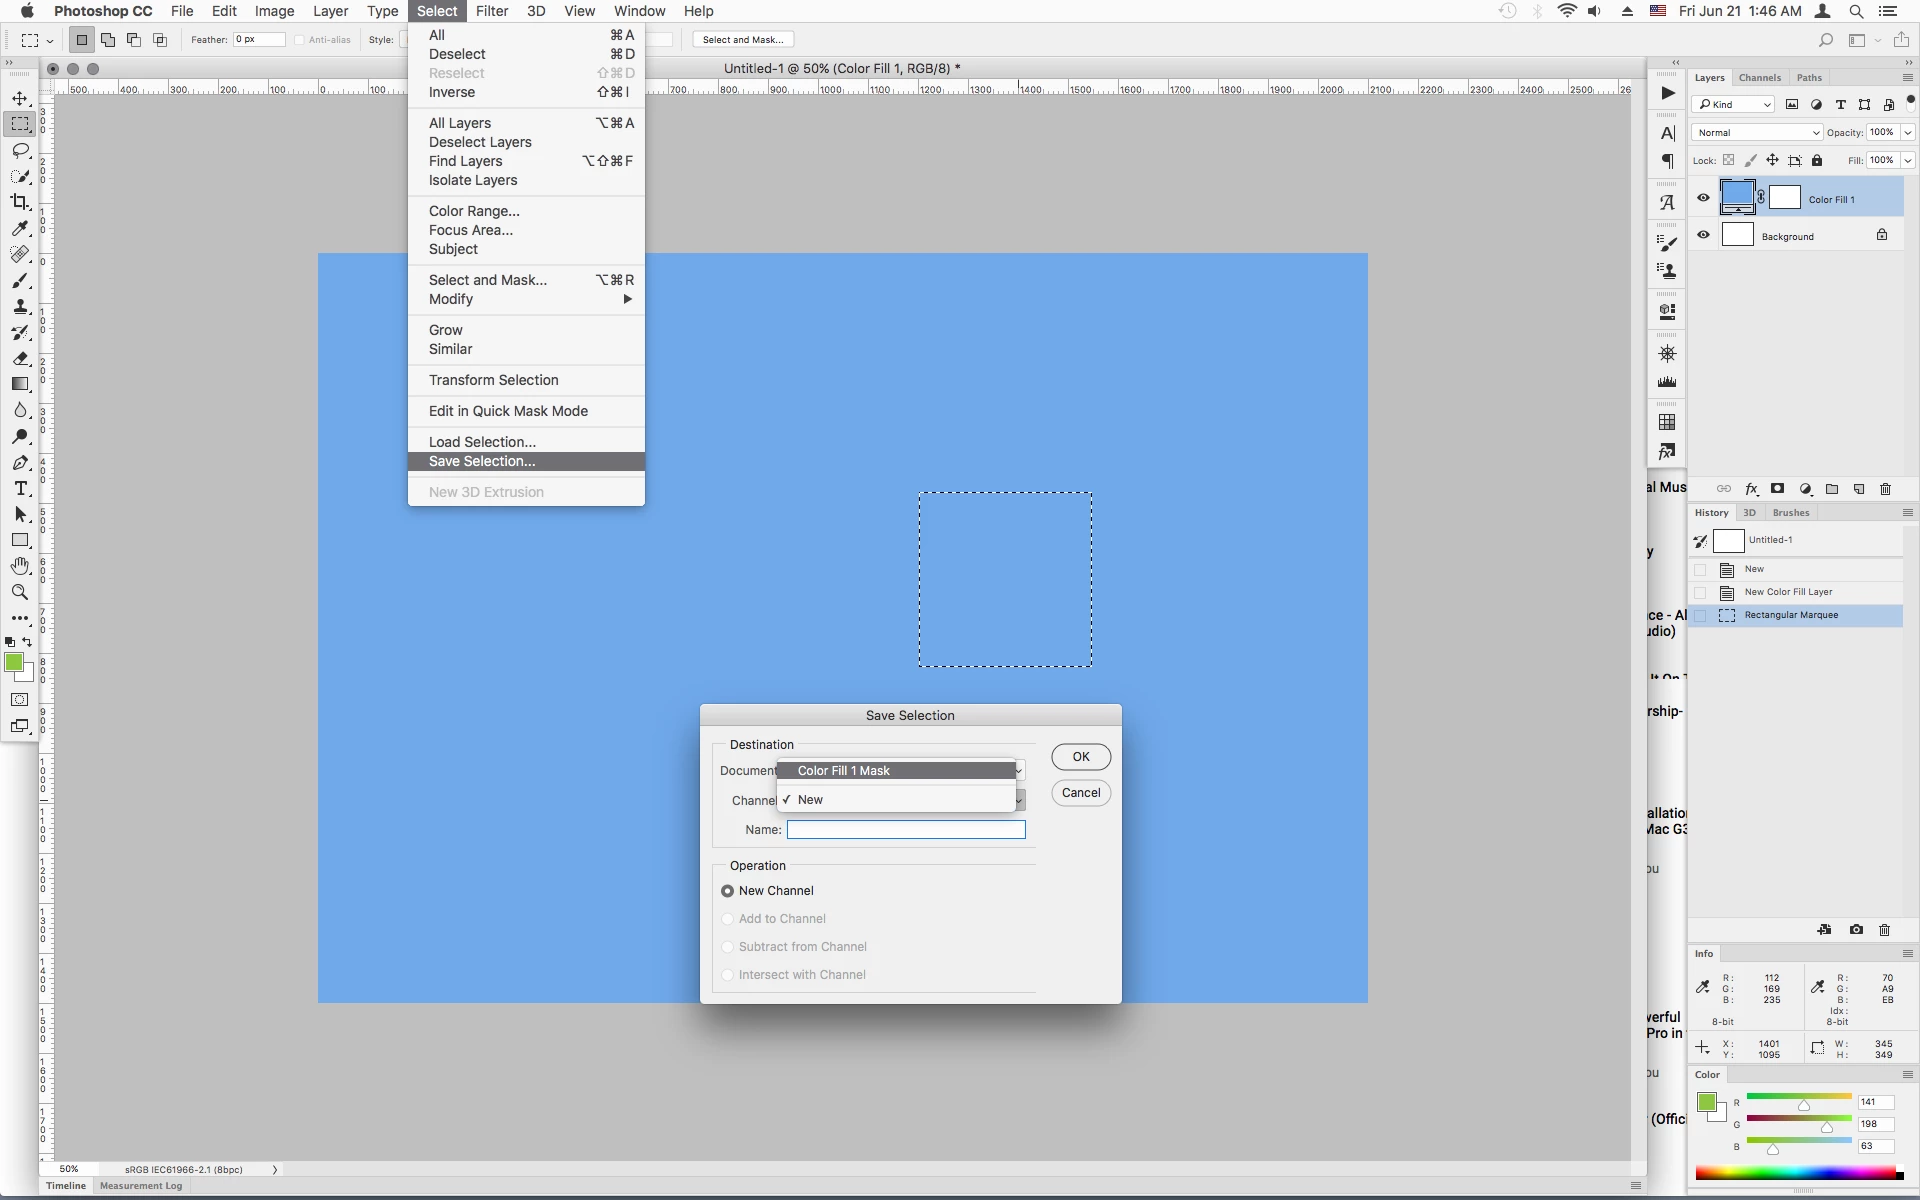Click the Hand tool
1920x1200 pixels.
20,566
